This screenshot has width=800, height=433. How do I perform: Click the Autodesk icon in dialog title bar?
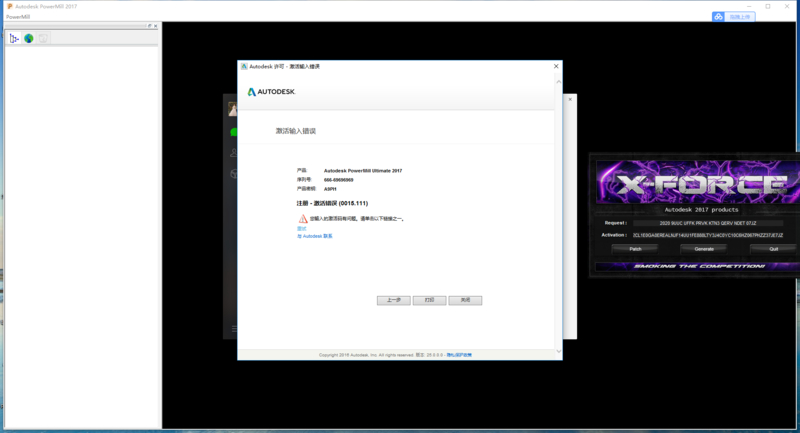(244, 66)
